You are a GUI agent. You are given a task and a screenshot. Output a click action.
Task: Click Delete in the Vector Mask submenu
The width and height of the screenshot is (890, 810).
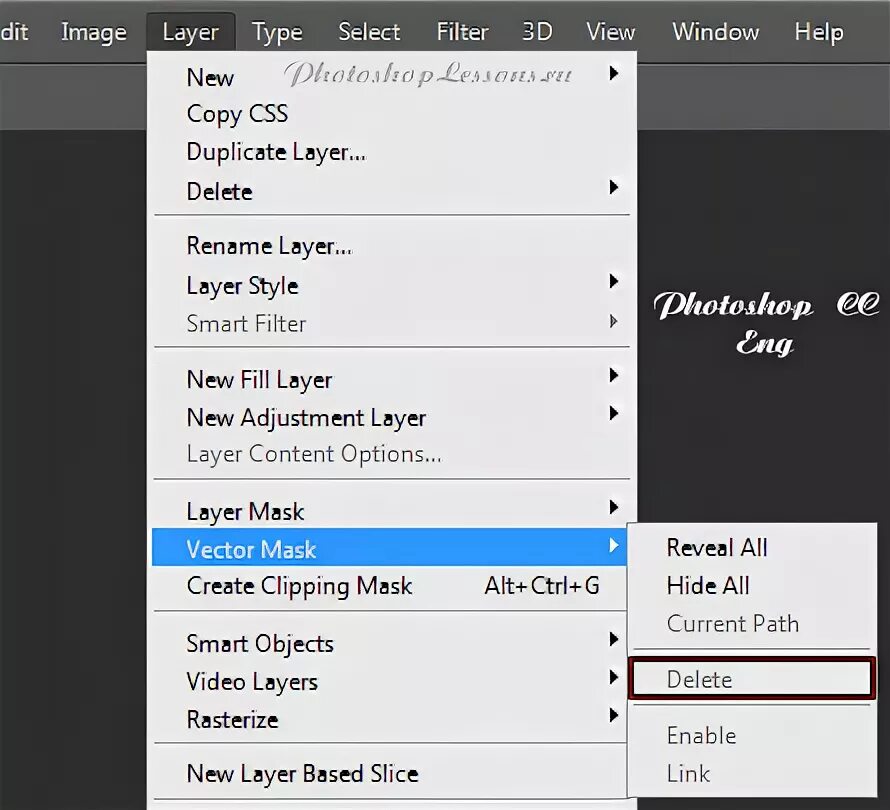point(752,678)
